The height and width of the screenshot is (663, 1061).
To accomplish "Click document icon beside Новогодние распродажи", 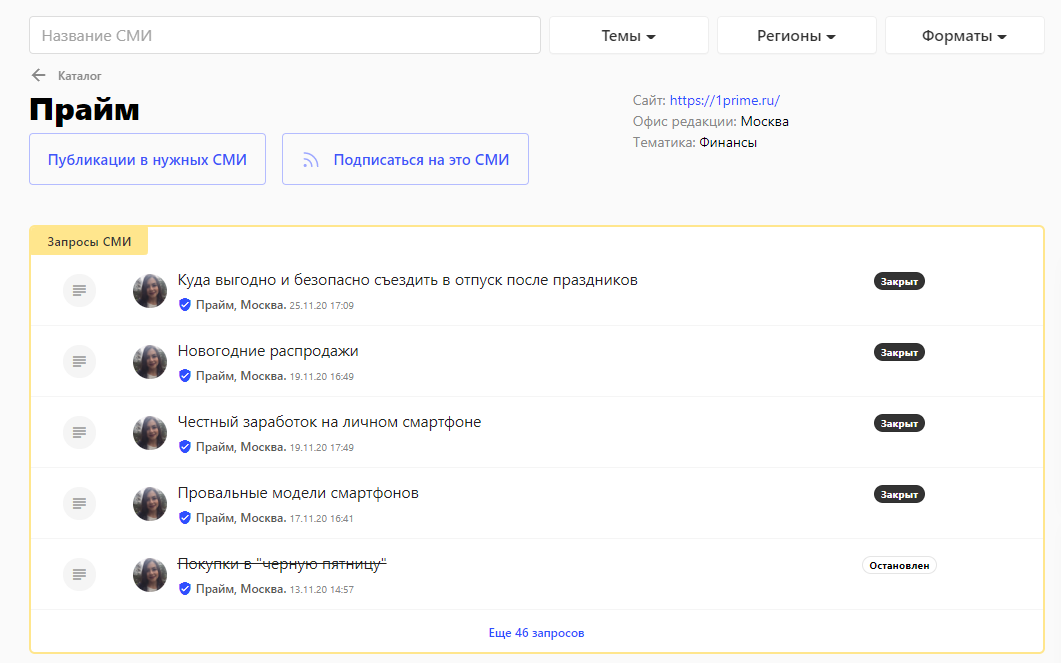I will pyautogui.click(x=79, y=361).
